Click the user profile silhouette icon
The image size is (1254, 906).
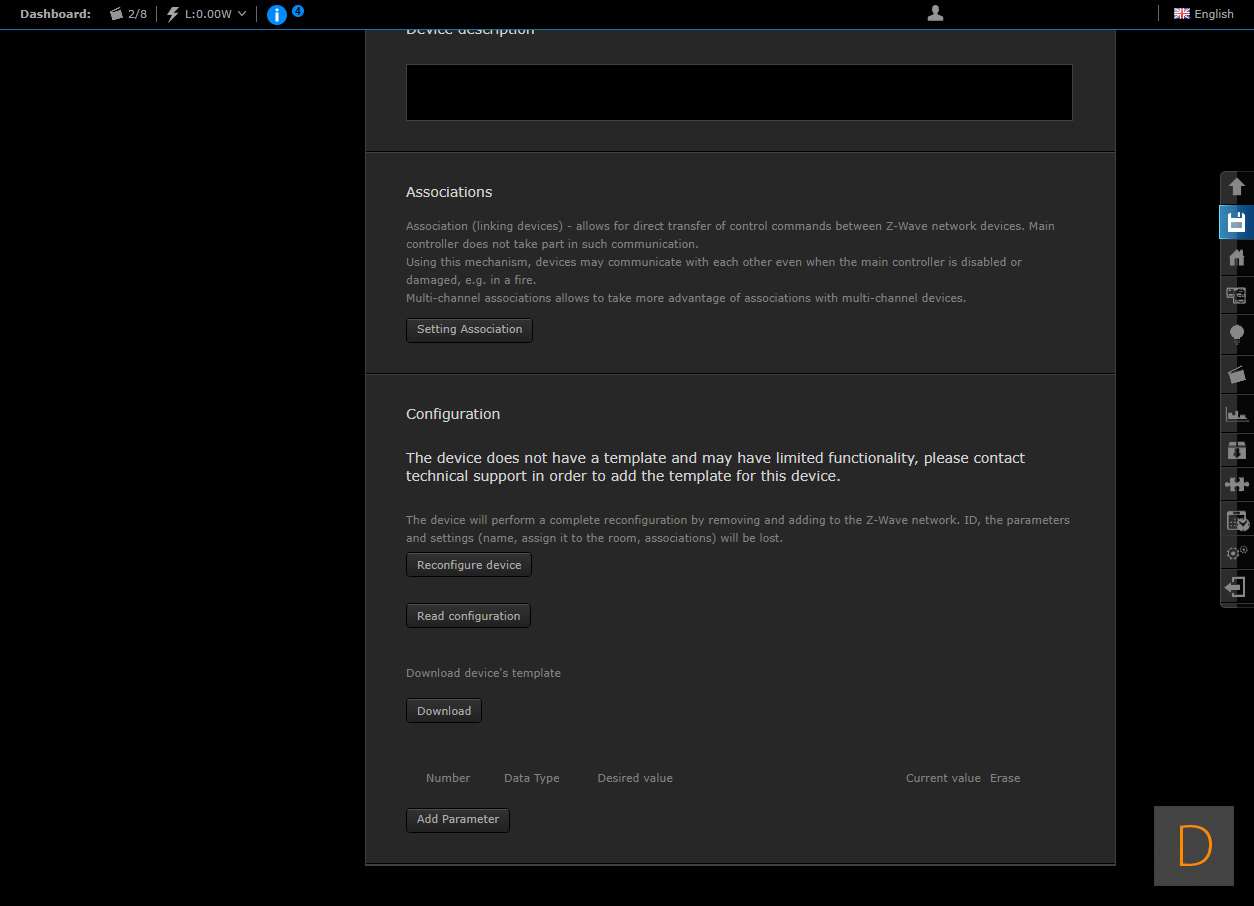pos(935,14)
